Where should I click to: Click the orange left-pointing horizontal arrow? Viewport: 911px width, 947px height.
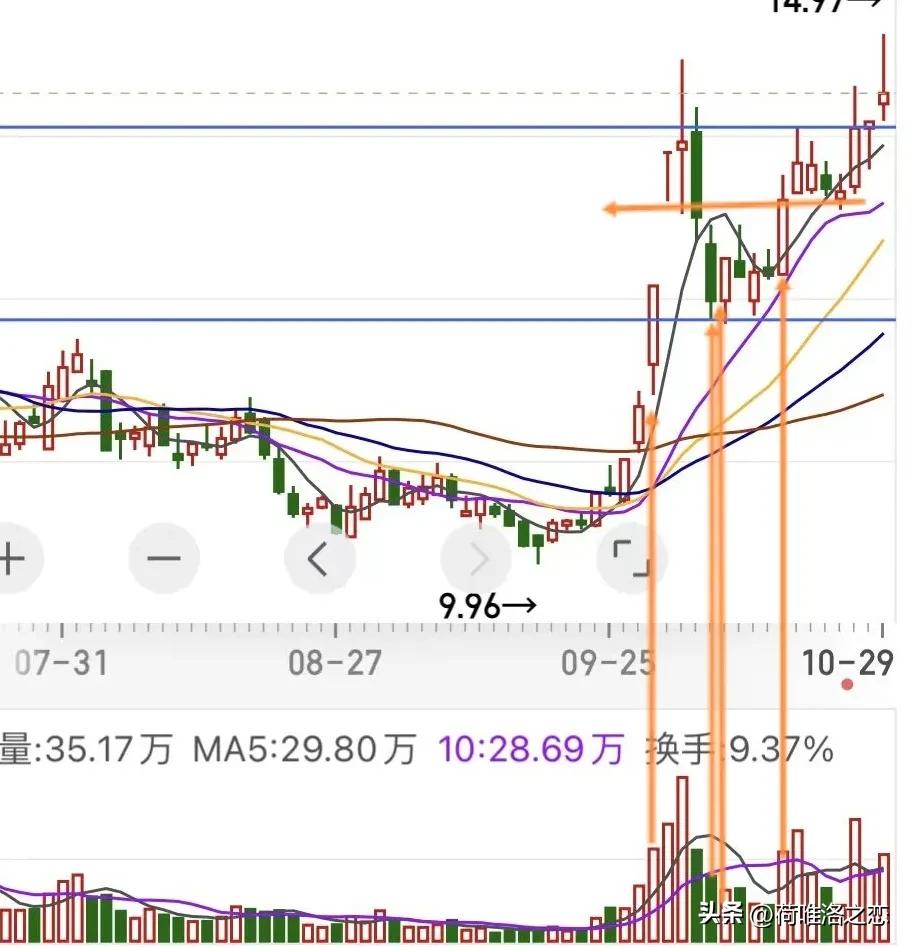(700, 208)
